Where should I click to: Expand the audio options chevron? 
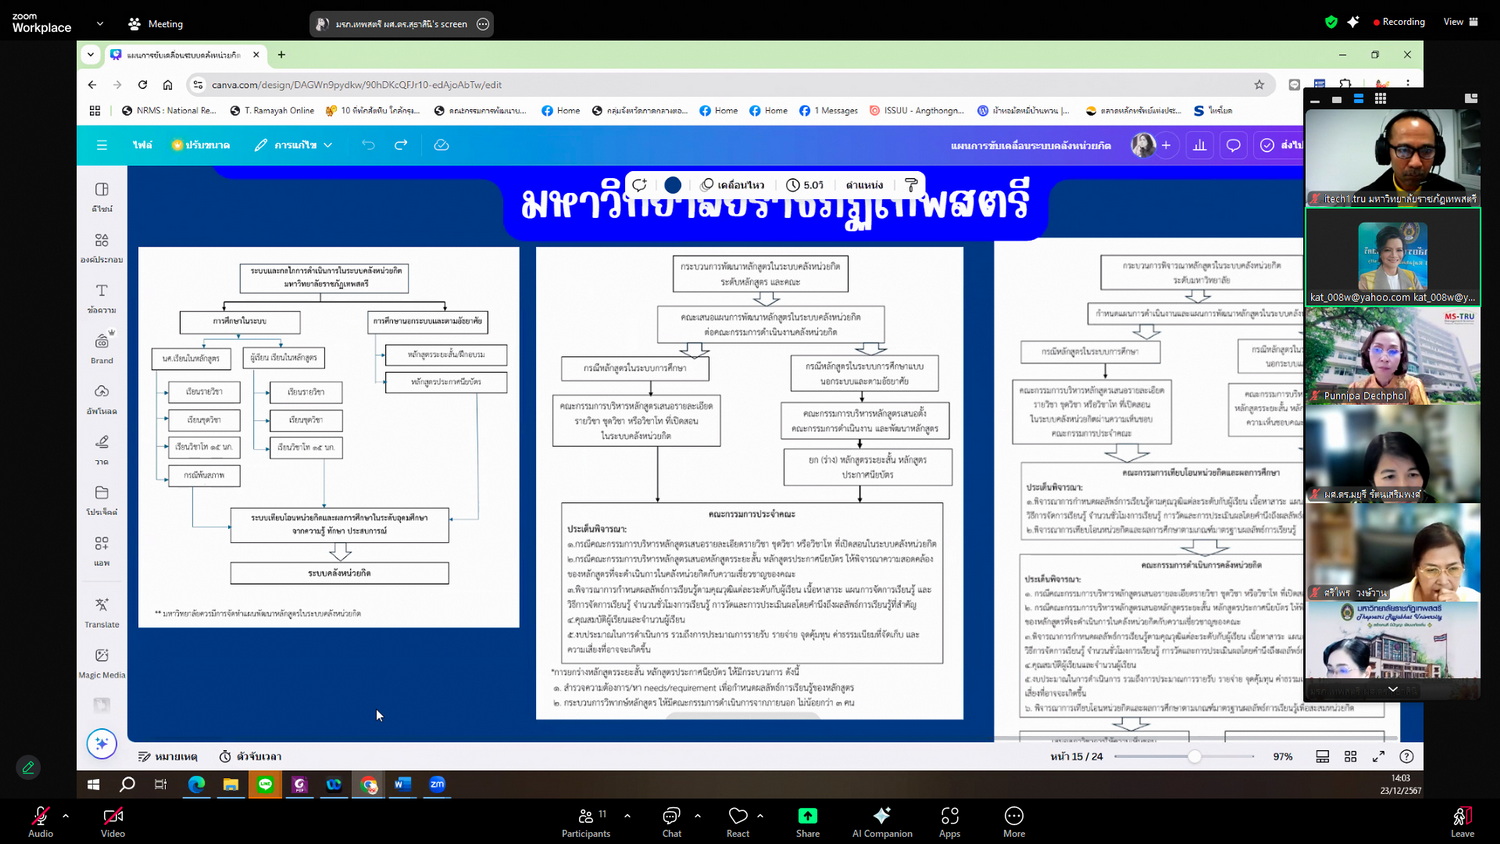point(66,816)
